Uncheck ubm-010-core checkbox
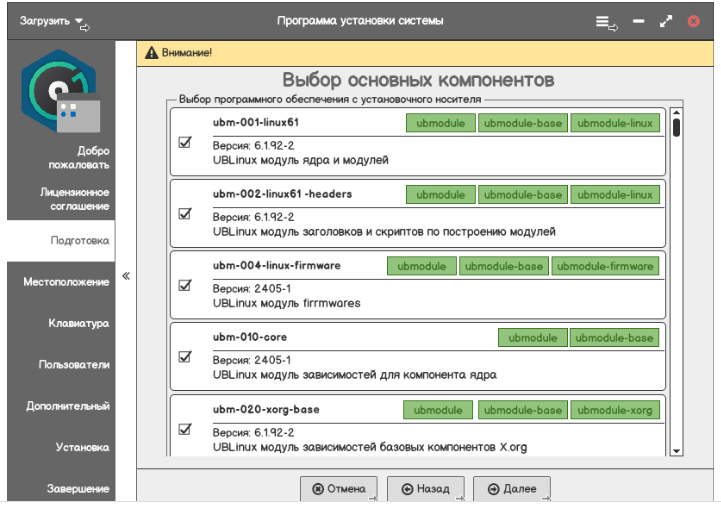721x505 pixels. point(185,356)
